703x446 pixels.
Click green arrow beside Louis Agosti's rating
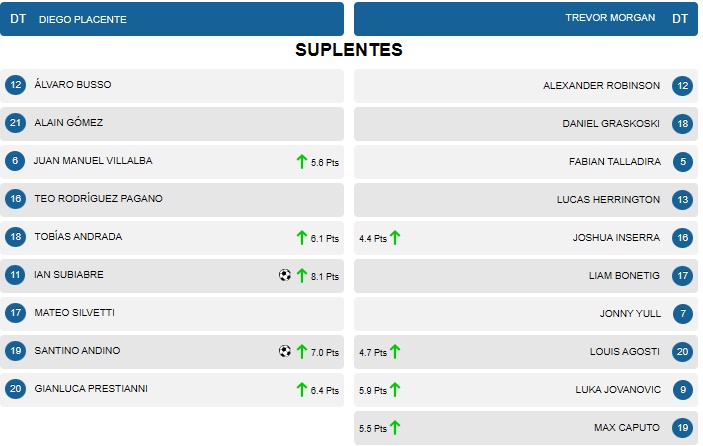point(395,351)
